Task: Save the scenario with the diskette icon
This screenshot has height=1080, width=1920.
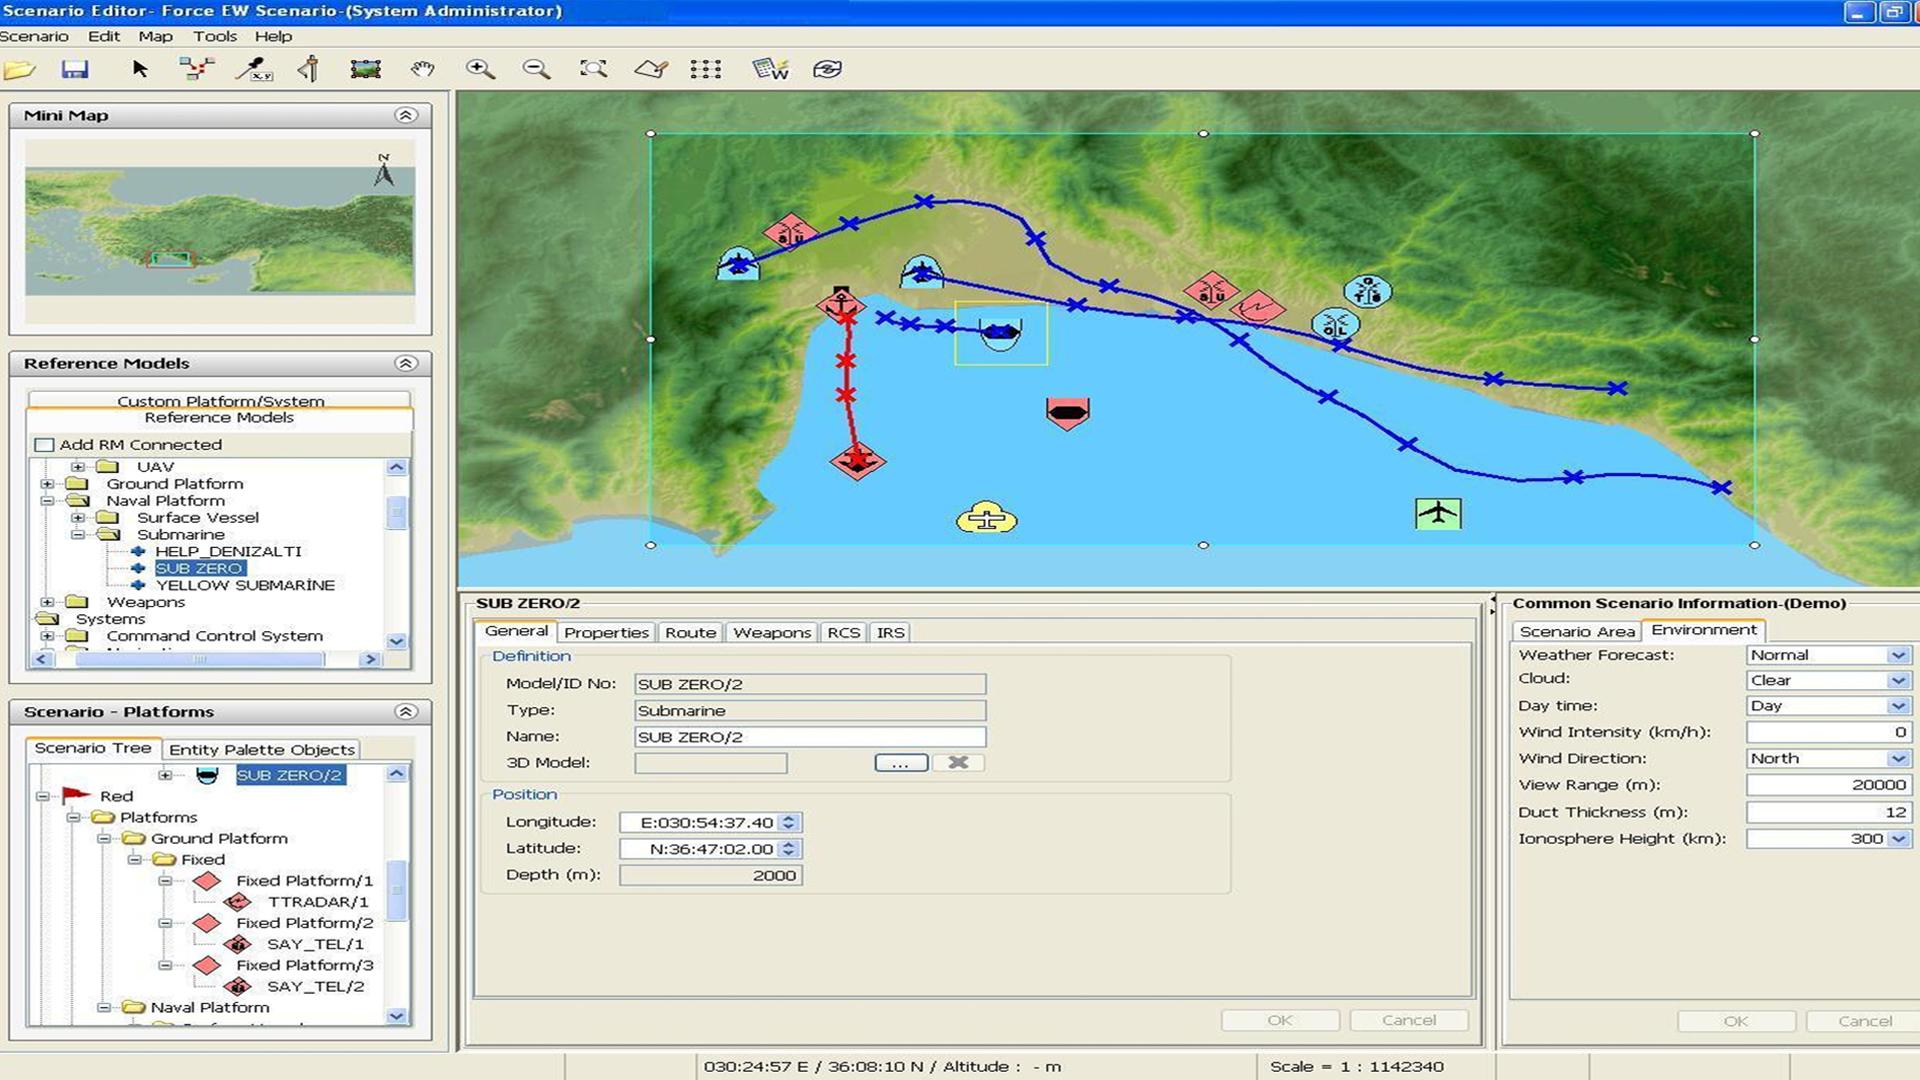Action: click(x=76, y=68)
